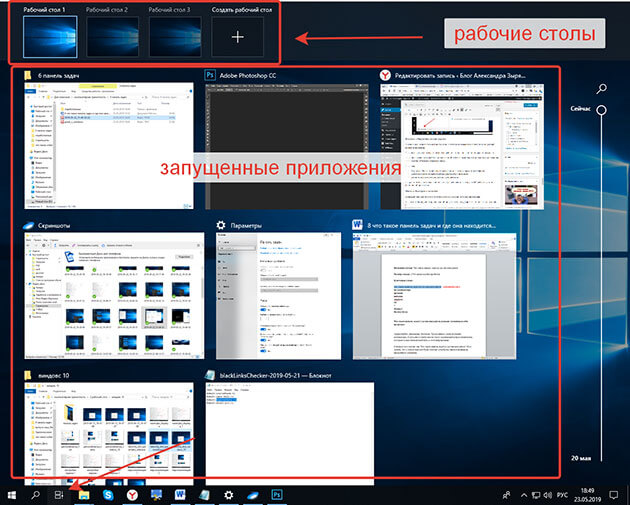This screenshot has width=630, height=505.
Task: Select the blackLinksChecker Блокнот window
Action: pos(290,434)
